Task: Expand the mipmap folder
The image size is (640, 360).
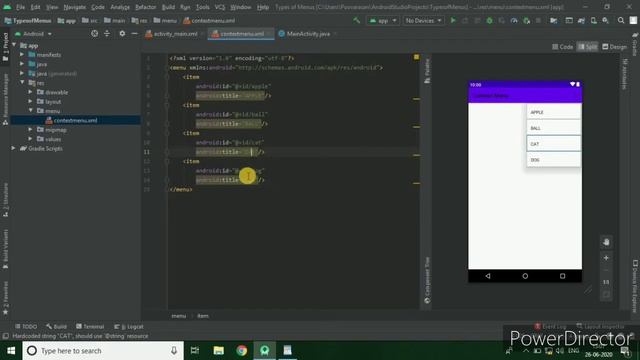Action: pos(30,130)
